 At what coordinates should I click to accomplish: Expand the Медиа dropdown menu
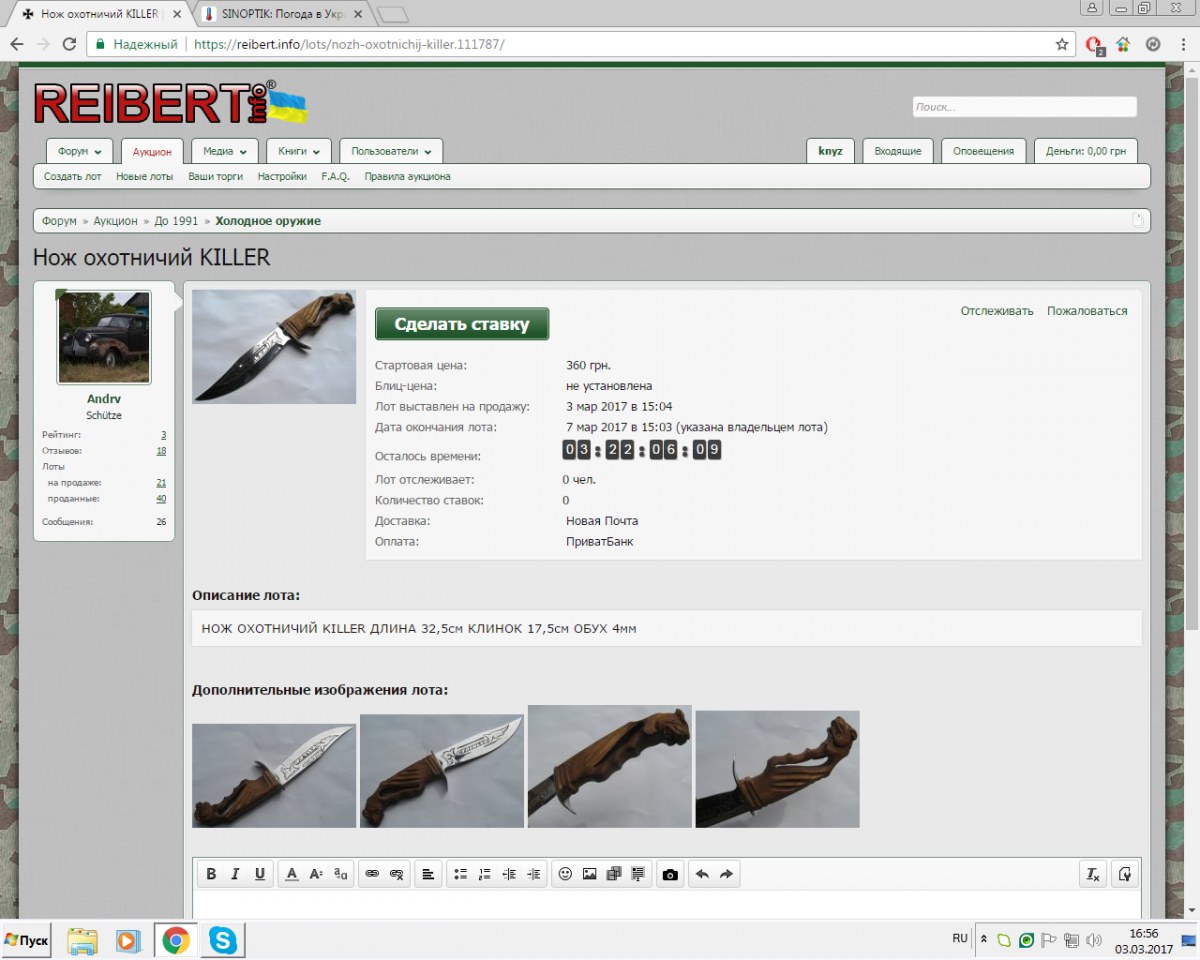pos(224,152)
